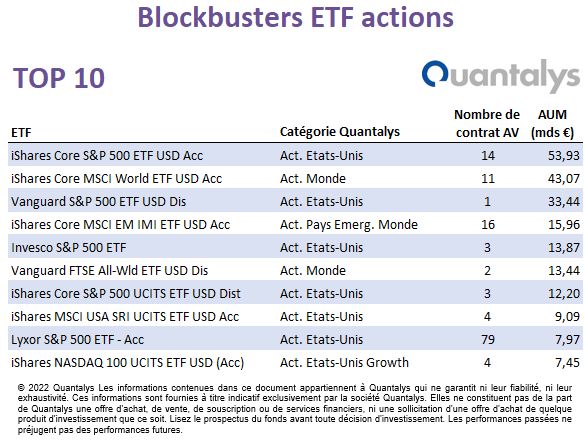Select the Blockbusters ETF actions title
The image size is (585, 440).
[x=295, y=17]
